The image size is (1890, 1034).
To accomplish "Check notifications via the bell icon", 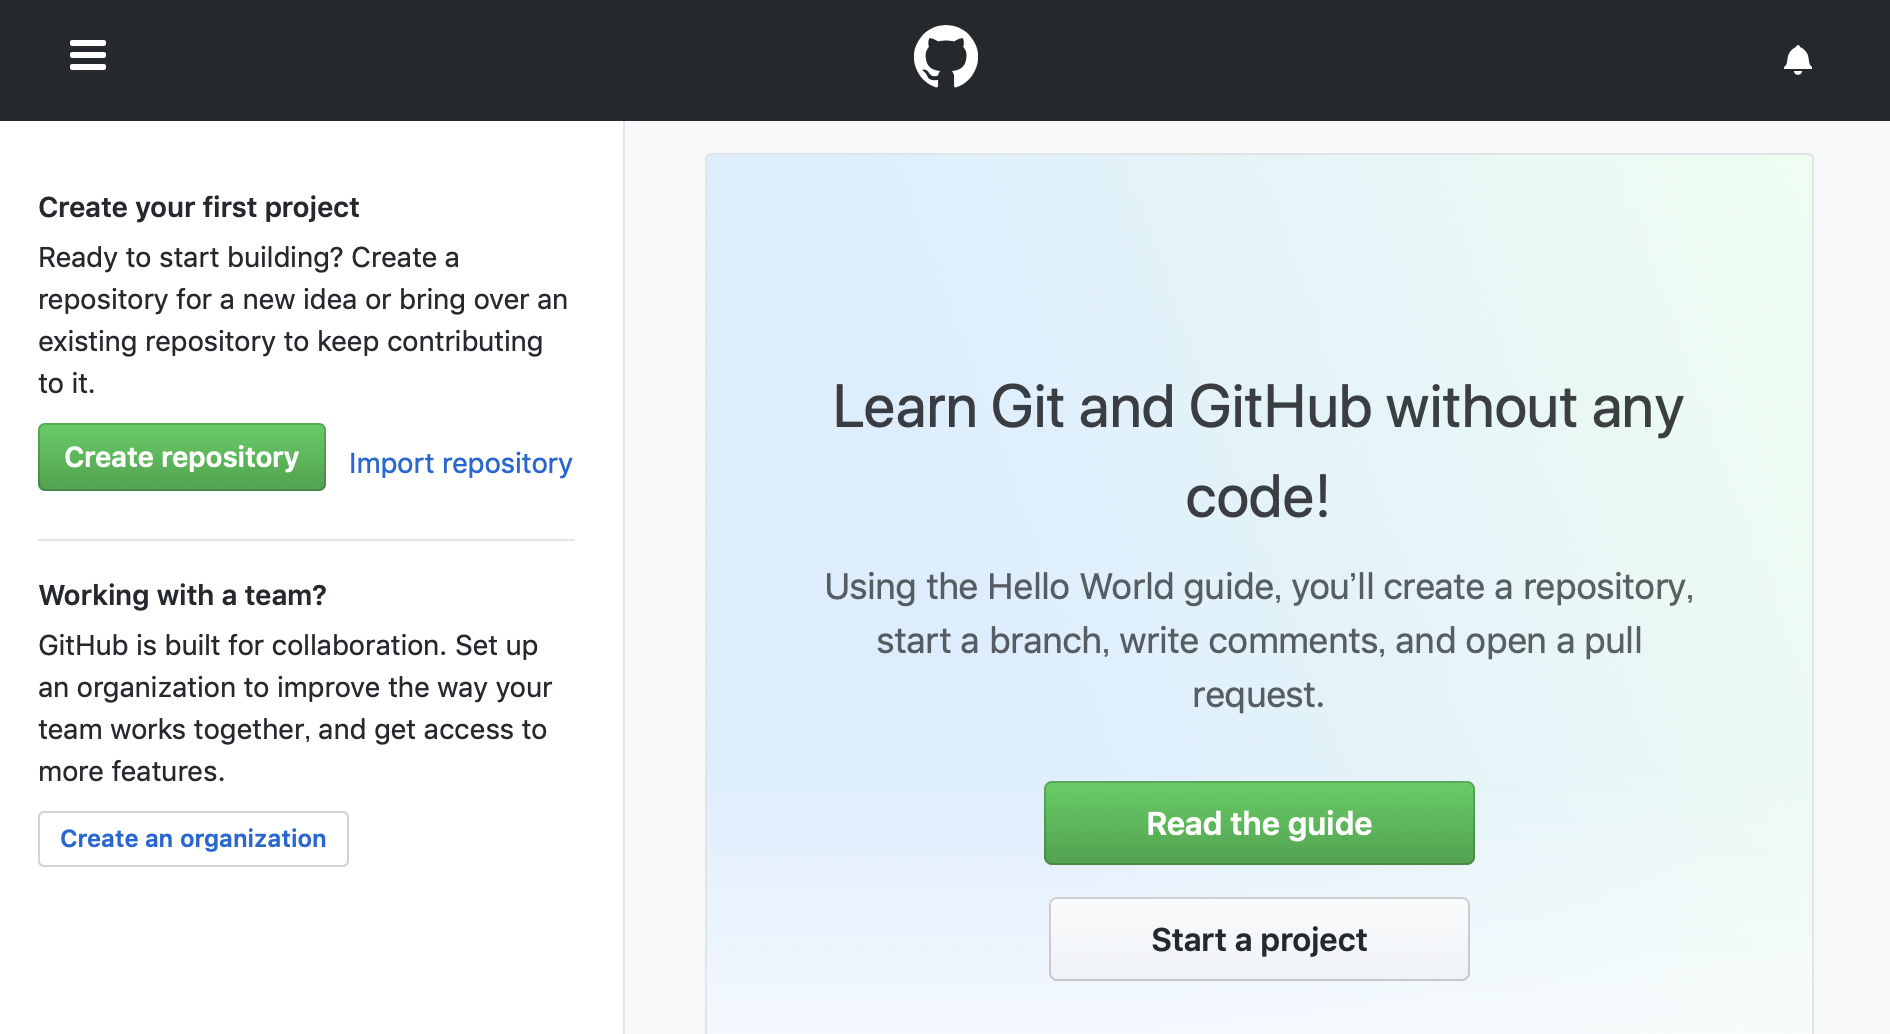I will [1799, 59].
